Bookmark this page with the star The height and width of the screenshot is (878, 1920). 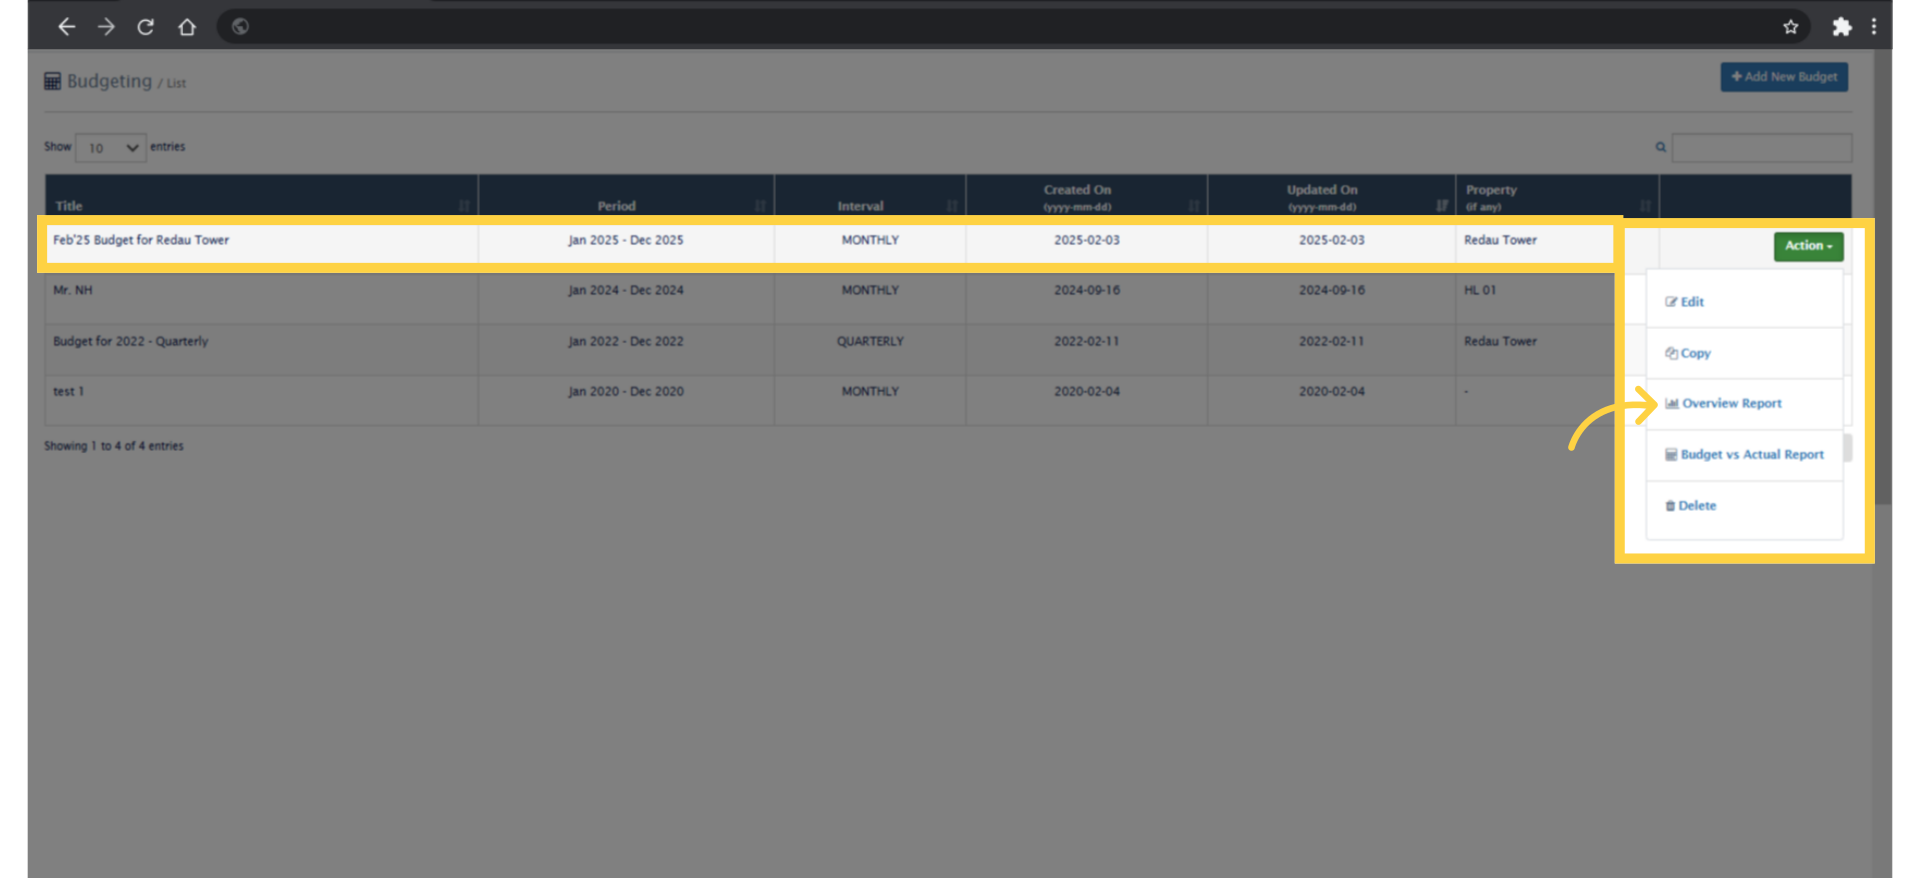click(x=1790, y=27)
